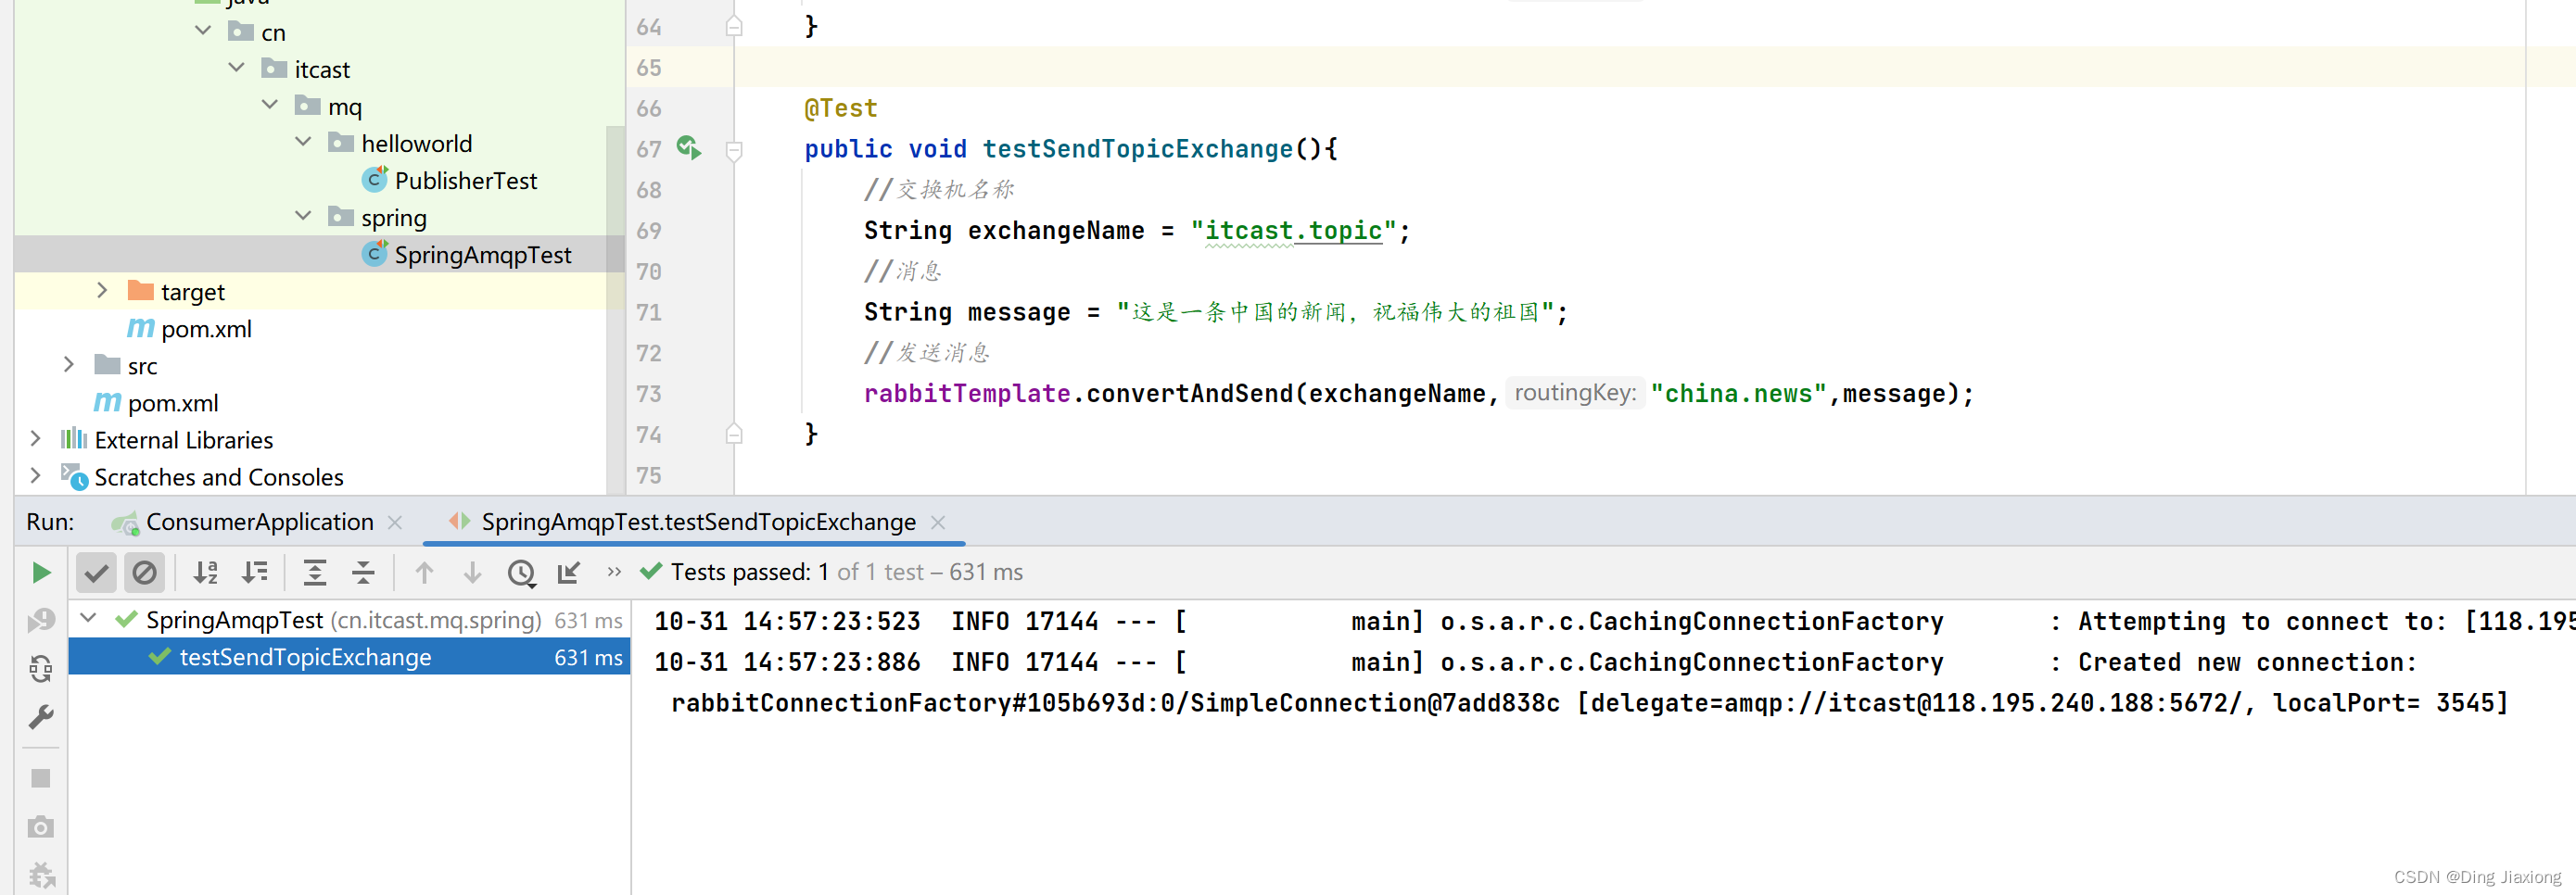Sort test results by duration

(x=255, y=572)
